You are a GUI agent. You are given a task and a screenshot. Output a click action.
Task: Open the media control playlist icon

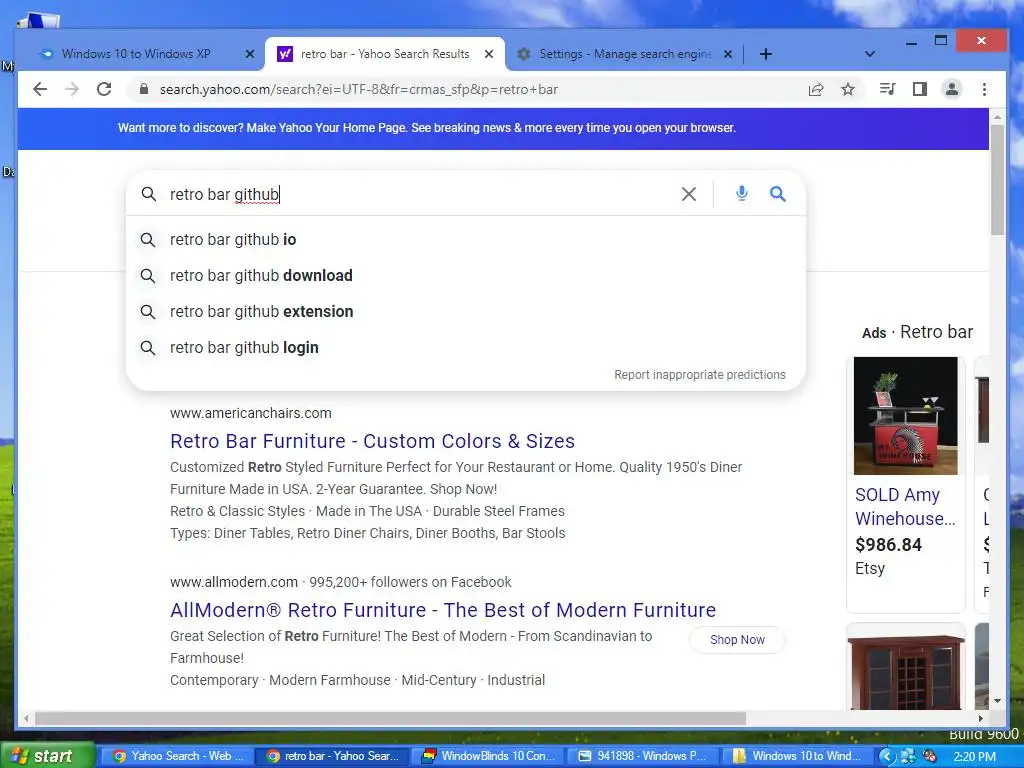(x=887, y=89)
